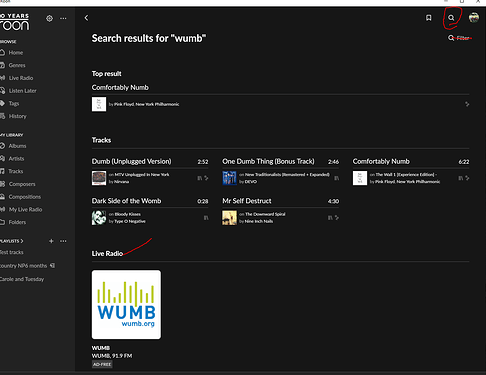This screenshot has height=375, width=486.
Task: Click the New Traditionalists album art
Action: click(229, 178)
